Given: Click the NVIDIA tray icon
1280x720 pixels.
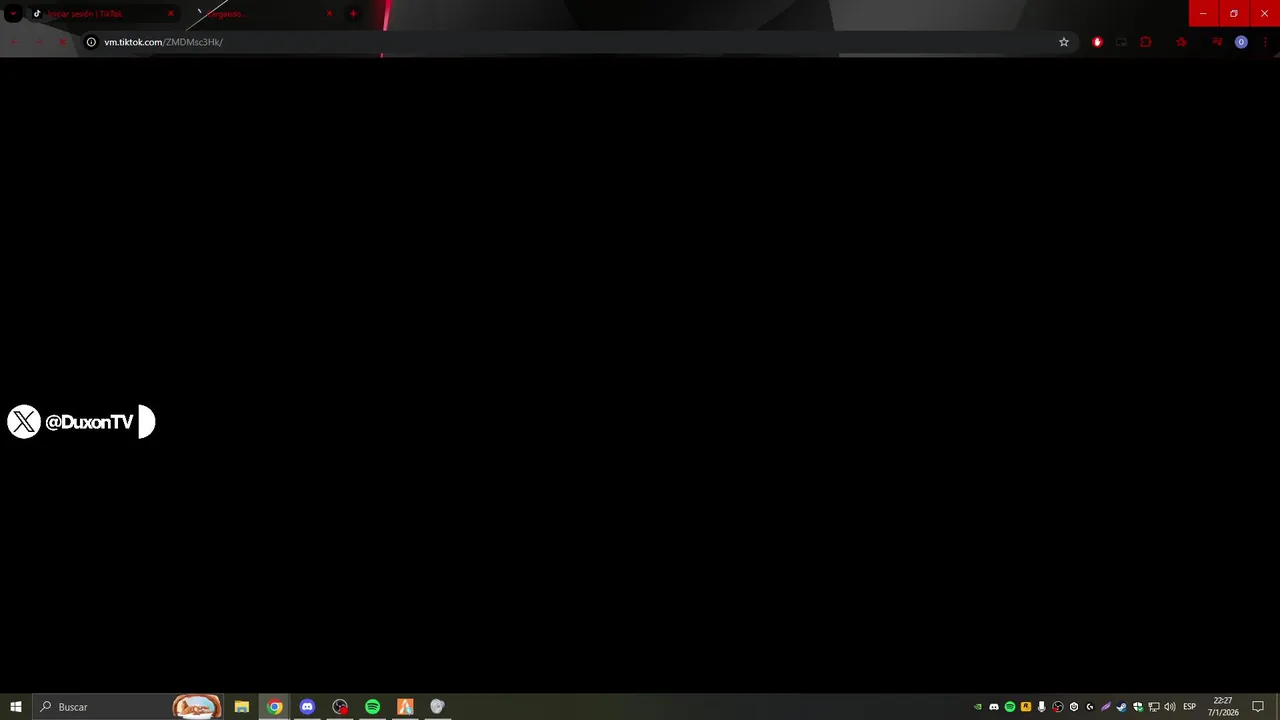Looking at the screenshot, I should tap(978, 707).
